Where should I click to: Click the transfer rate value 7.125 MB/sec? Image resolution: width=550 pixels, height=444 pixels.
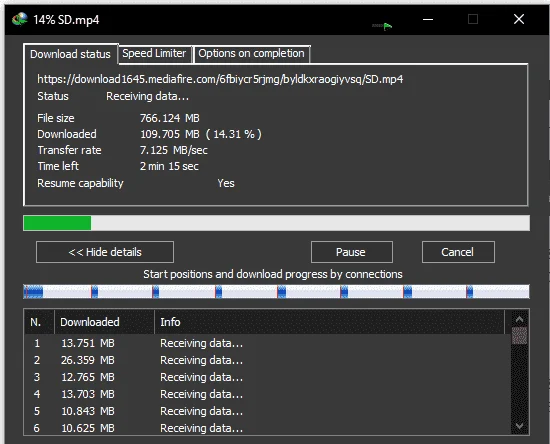pos(174,150)
